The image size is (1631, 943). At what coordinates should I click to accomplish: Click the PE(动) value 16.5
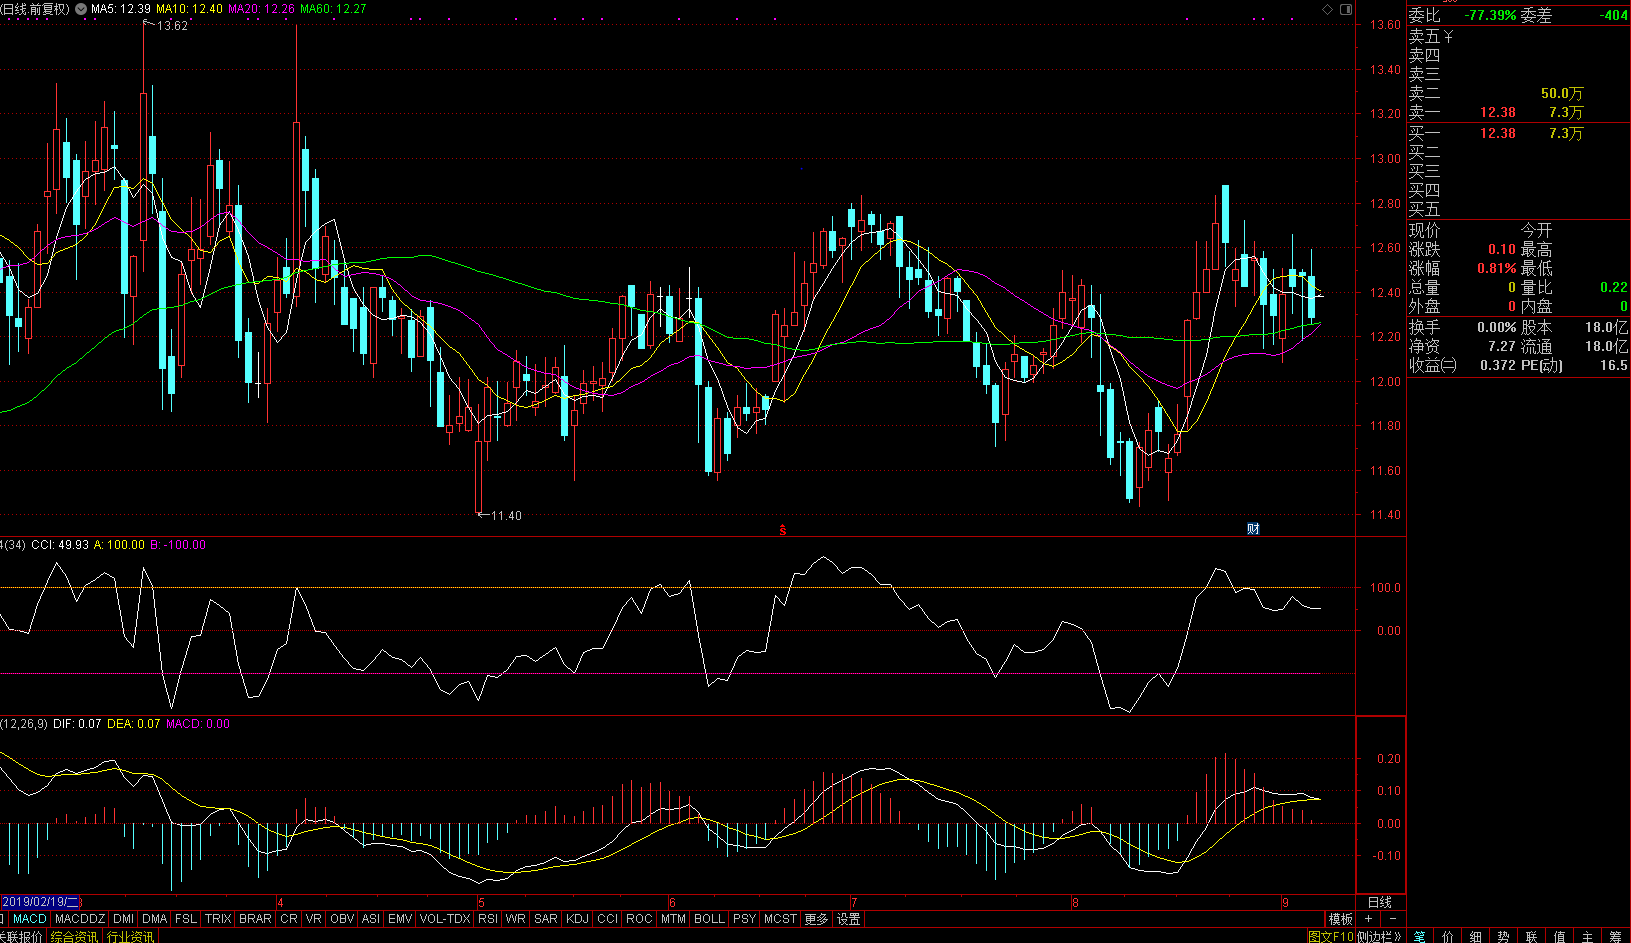click(x=1613, y=365)
